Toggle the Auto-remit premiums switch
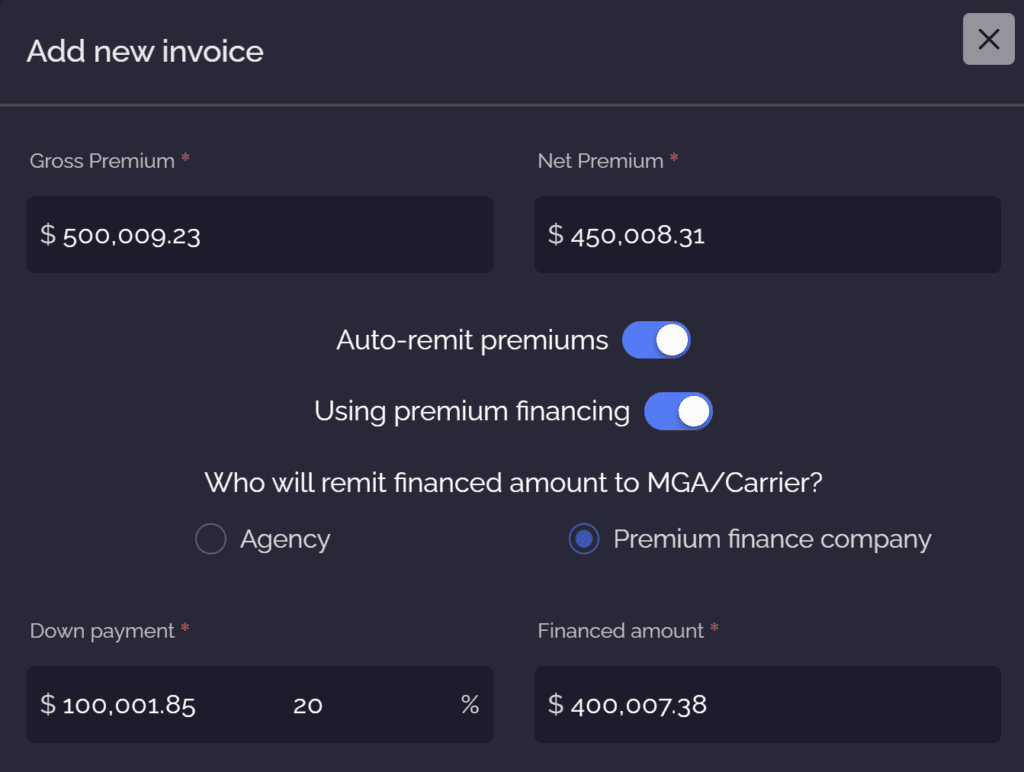The width and height of the screenshot is (1024, 772). (x=656, y=340)
